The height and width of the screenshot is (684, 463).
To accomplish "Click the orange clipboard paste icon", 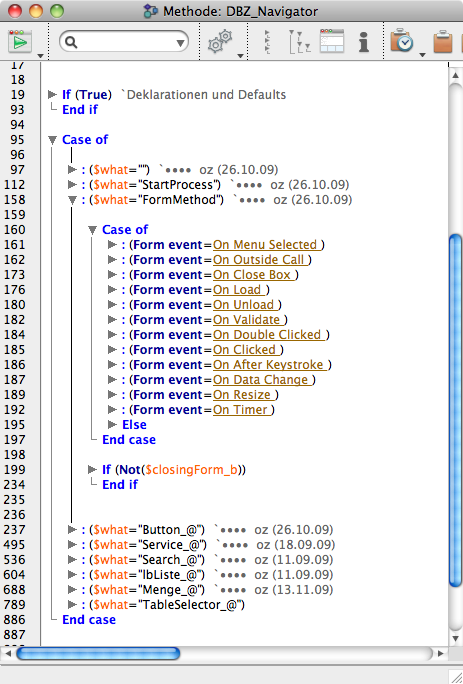I will [x=442, y=41].
